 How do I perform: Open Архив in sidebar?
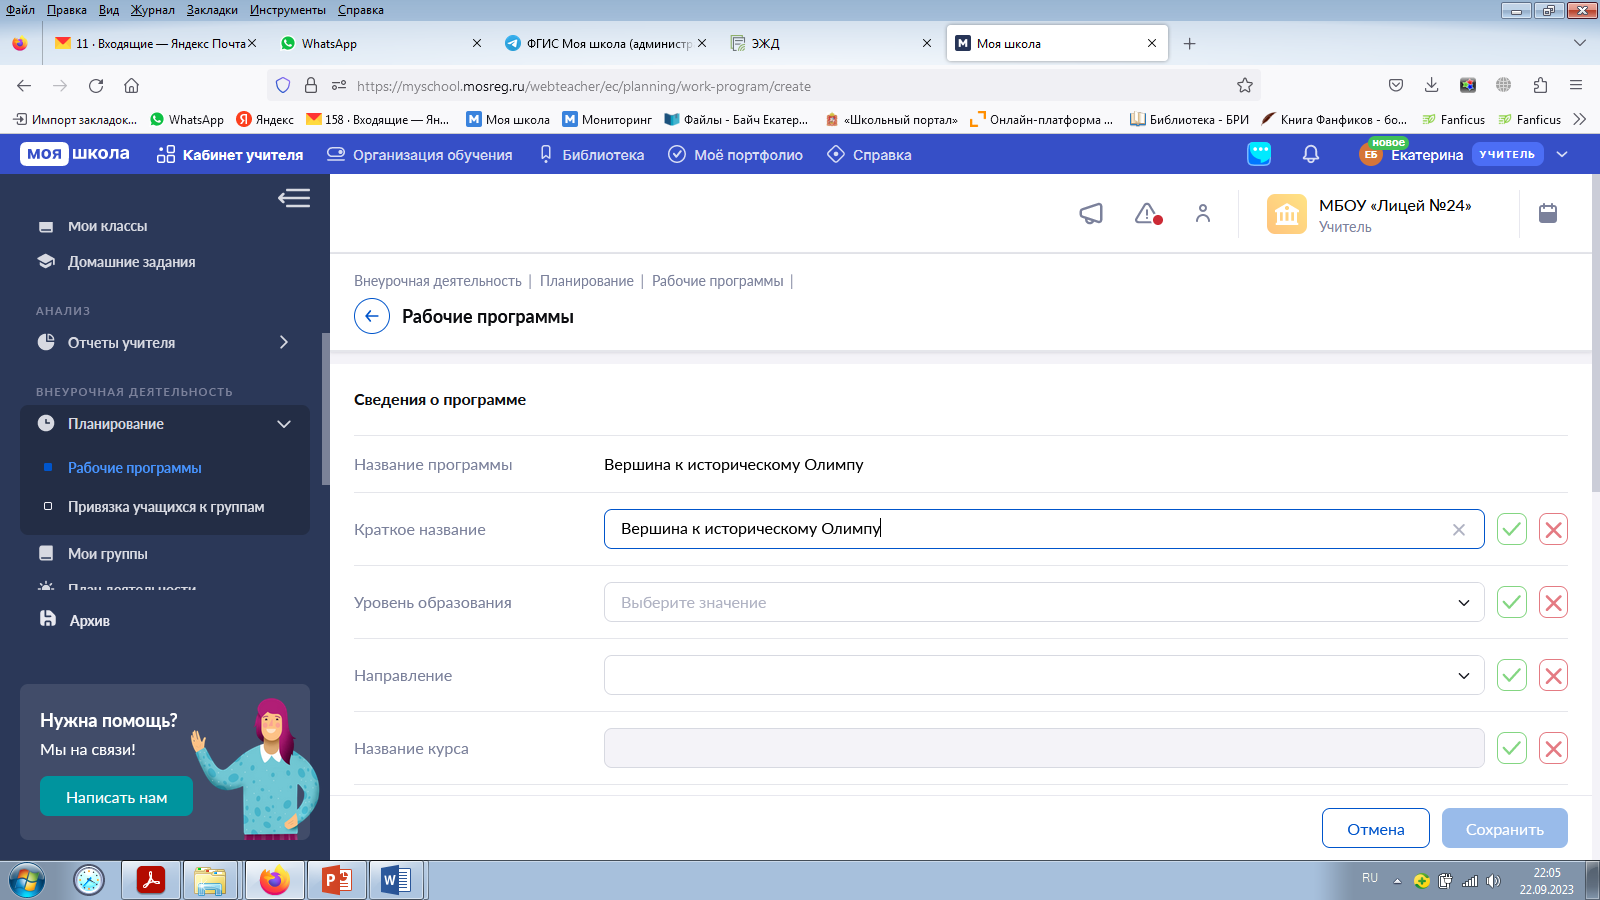pyautogui.click(x=89, y=620)
